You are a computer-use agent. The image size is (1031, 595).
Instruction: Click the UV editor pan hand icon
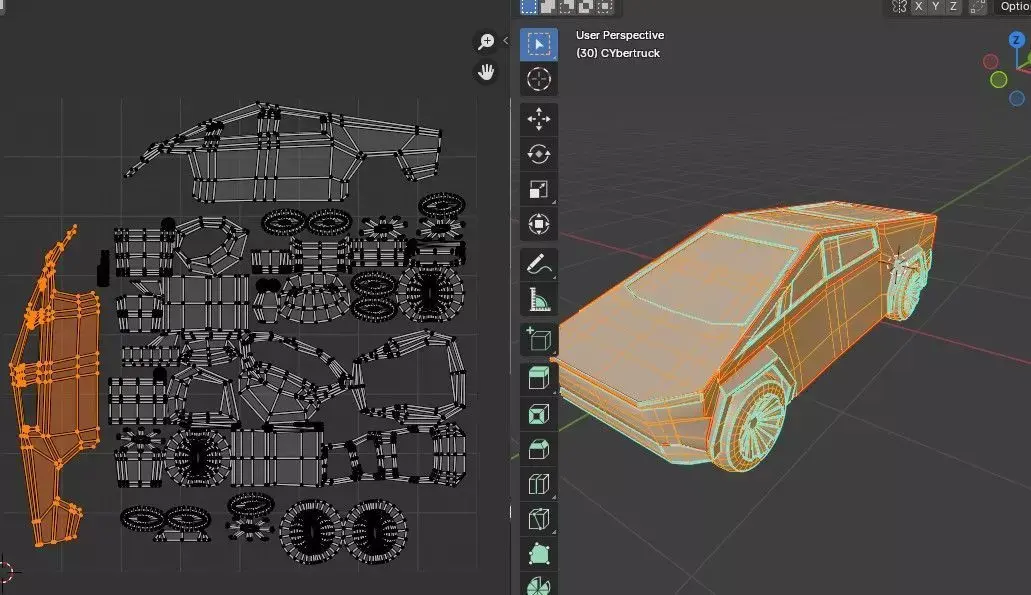tap(486, 72)
